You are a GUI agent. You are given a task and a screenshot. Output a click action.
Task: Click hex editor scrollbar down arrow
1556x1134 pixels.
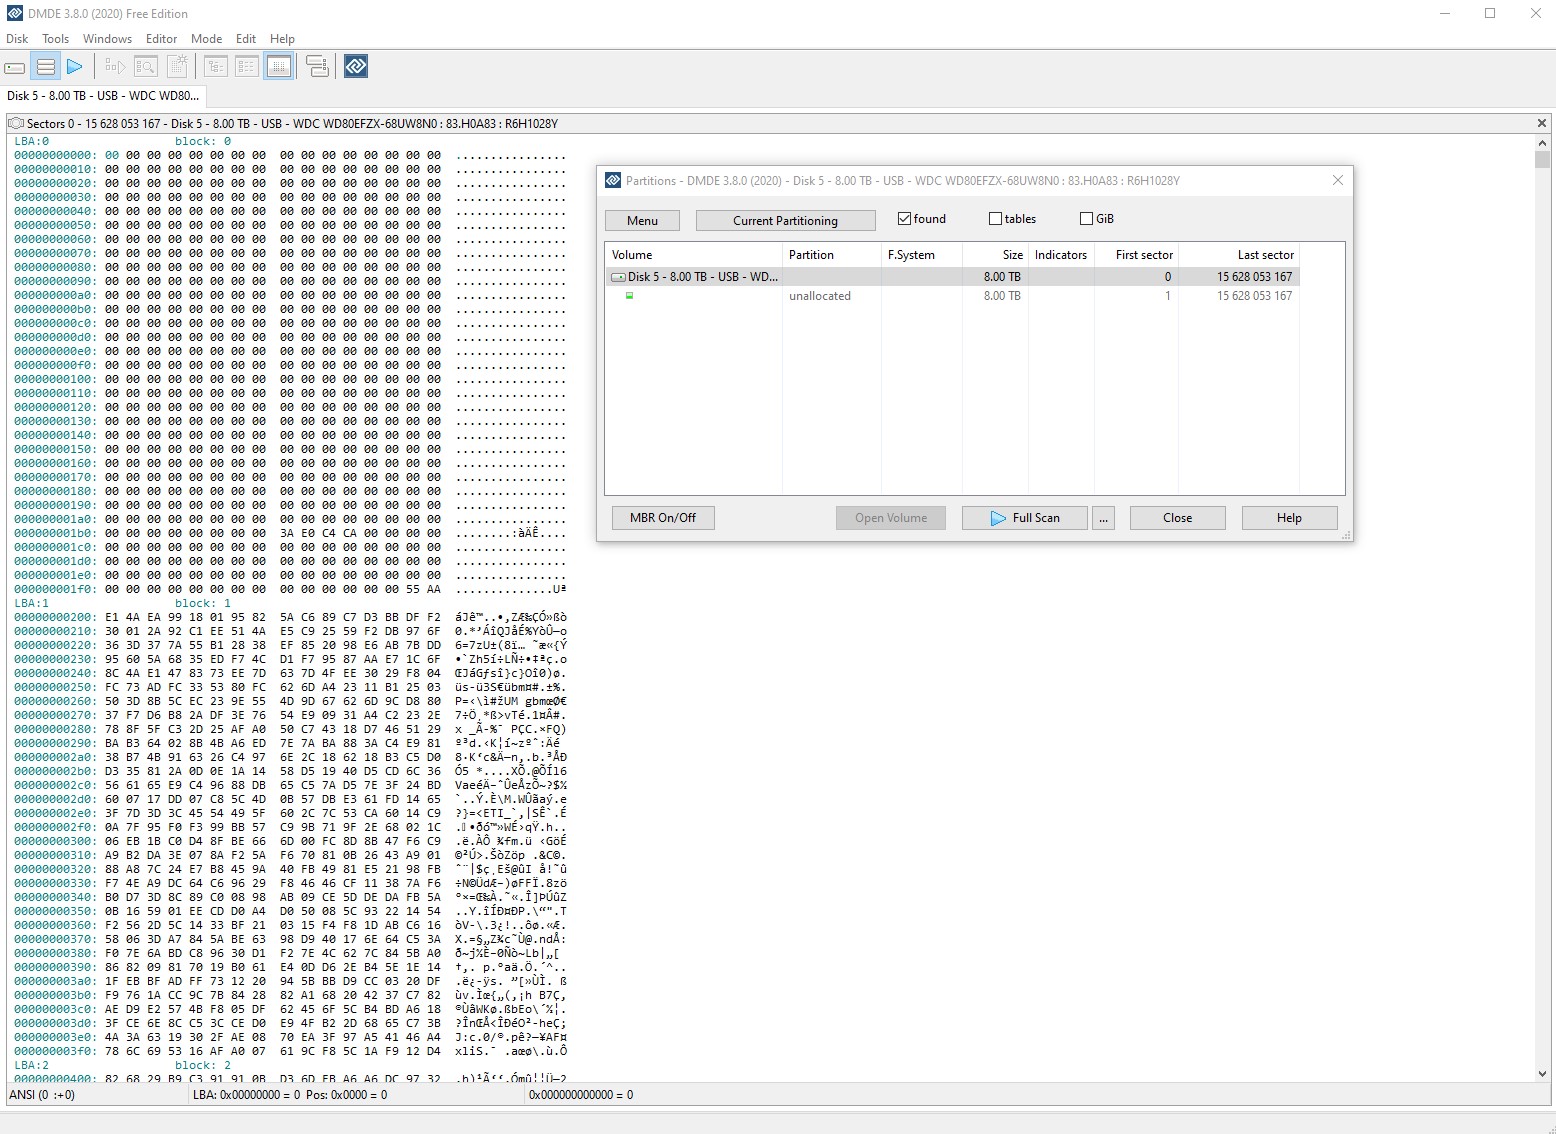point(1542,1073)
